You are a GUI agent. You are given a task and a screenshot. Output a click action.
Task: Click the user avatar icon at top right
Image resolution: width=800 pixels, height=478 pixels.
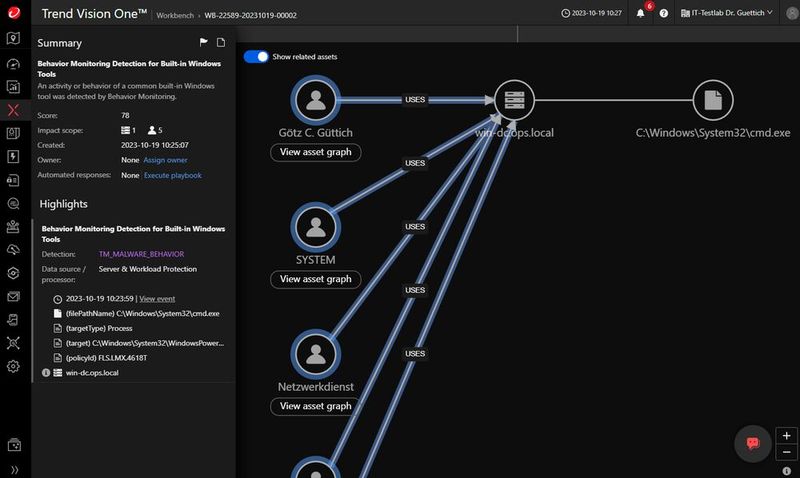coord(792,13)
